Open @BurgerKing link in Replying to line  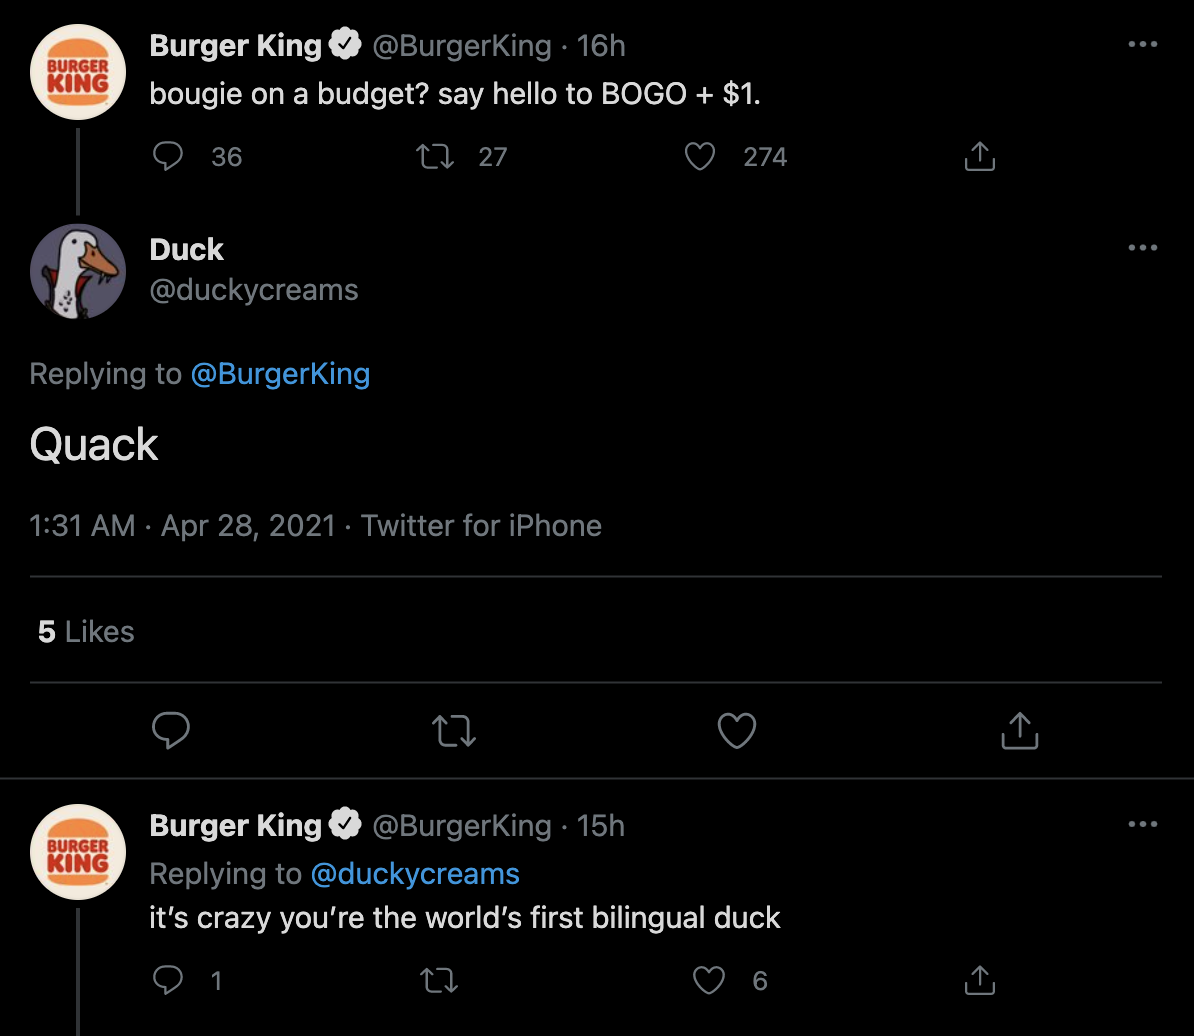coord(280,374)
